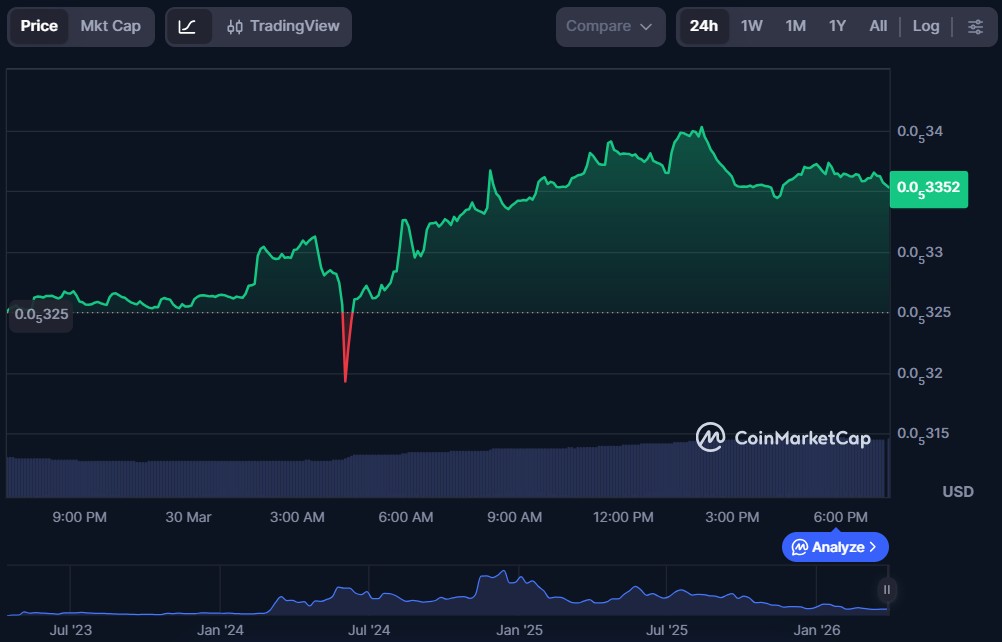
Task: Toggle Price view
Action: point(39,27)
